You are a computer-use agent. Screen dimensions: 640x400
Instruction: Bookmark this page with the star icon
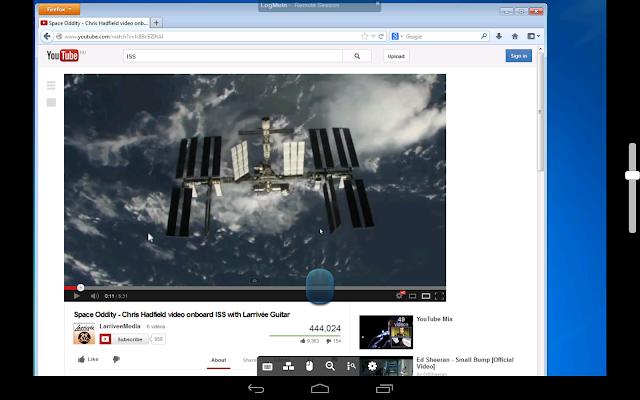364,36
